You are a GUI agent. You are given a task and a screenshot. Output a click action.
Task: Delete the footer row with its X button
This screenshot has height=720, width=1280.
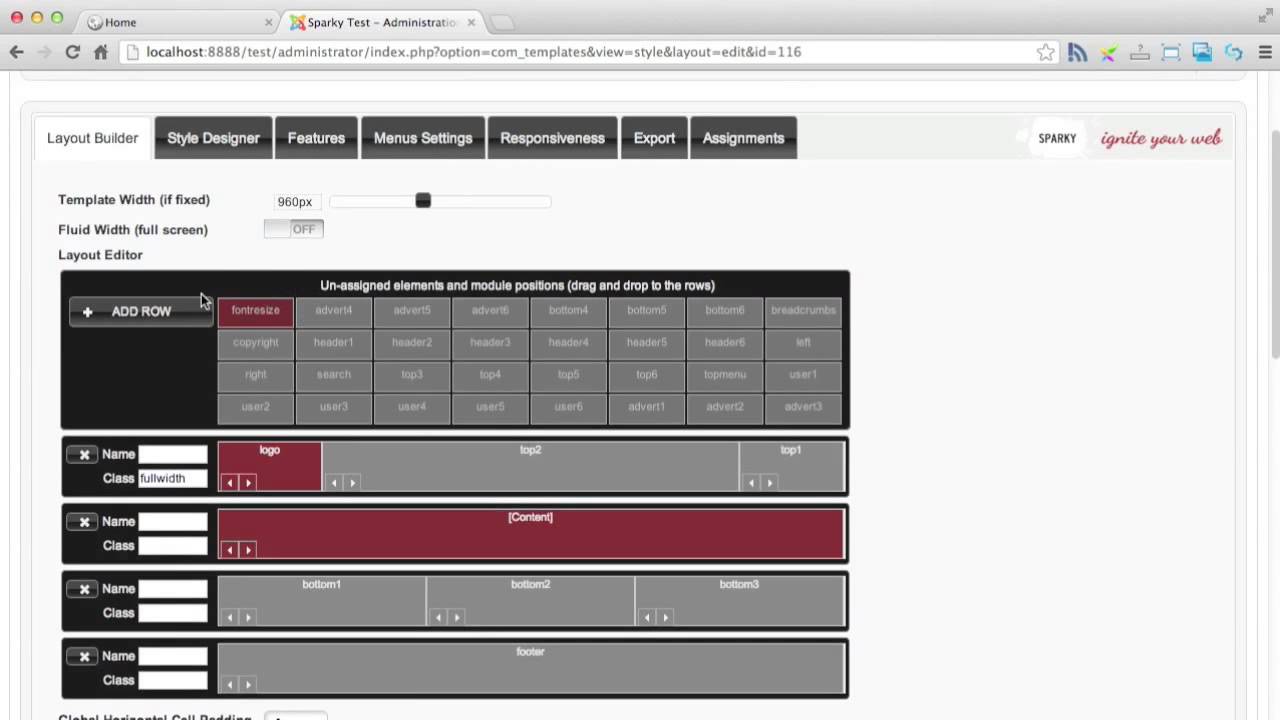click(x=84, y=657)
